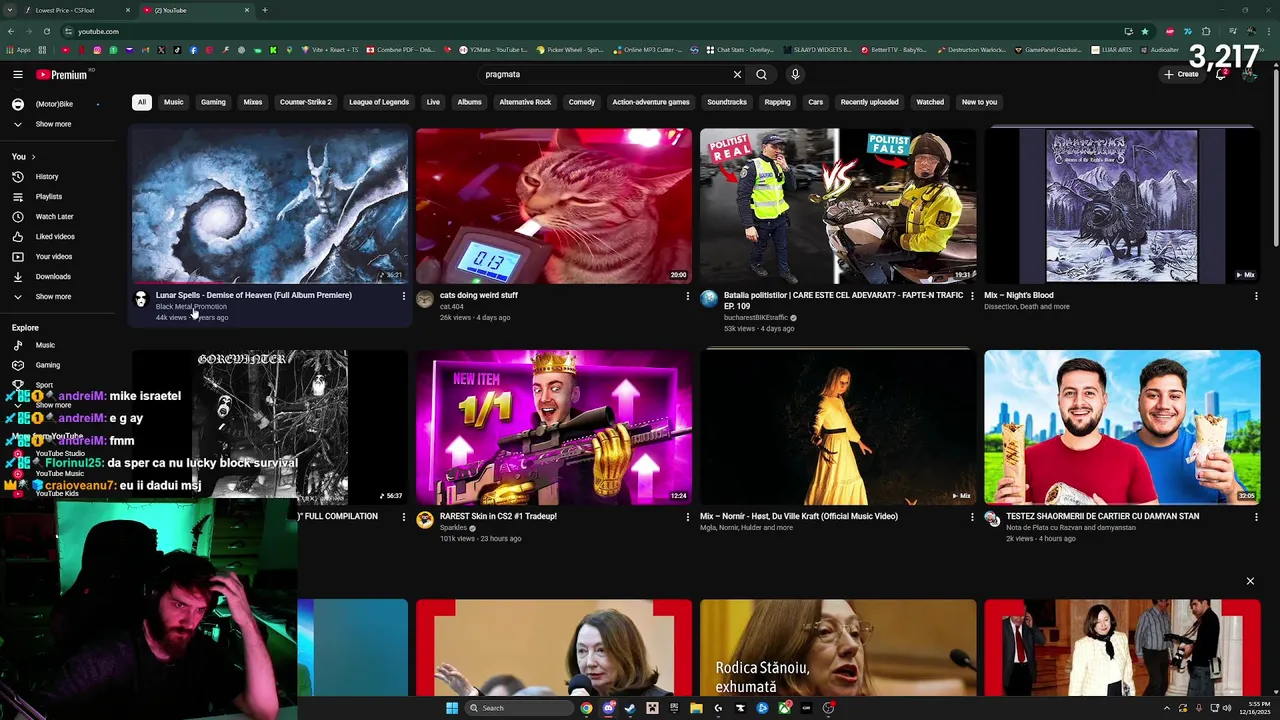Open more options for Lunar Spells video
This screenshot has height=720, width=1280.
point(404,296)
